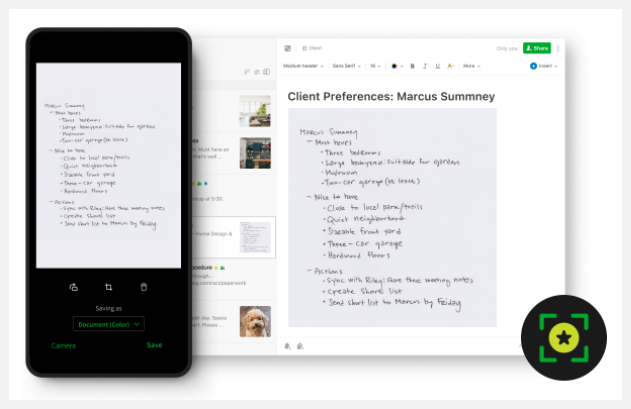Toggle underline formatting
Viewport: 631px width, 409px height.
(x=437, y=66)
